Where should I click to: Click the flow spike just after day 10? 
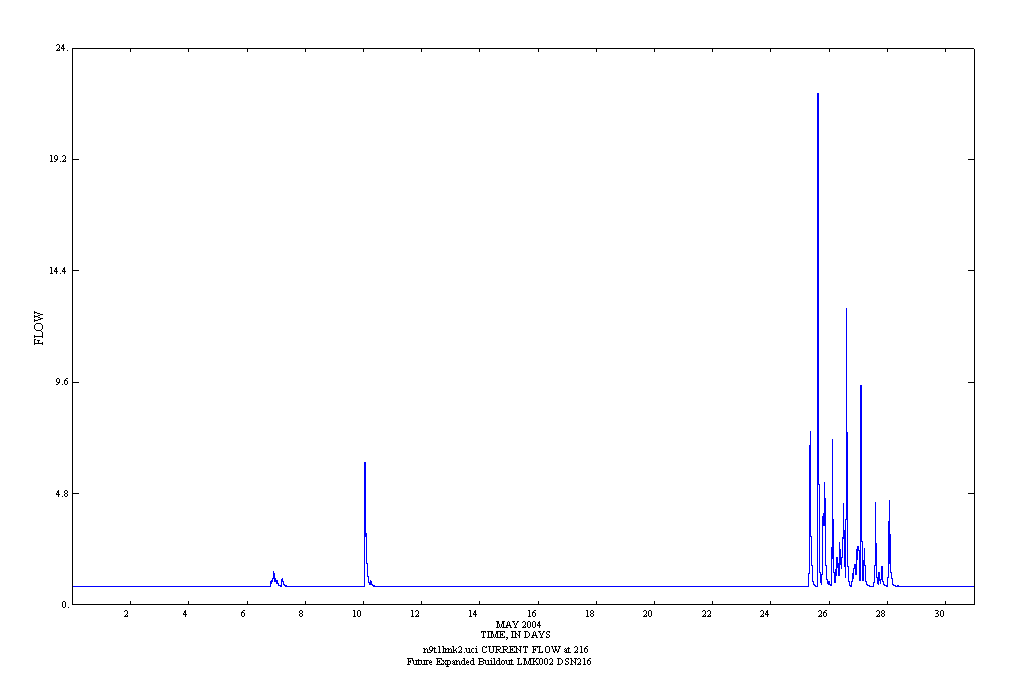[x=365, y=466]
